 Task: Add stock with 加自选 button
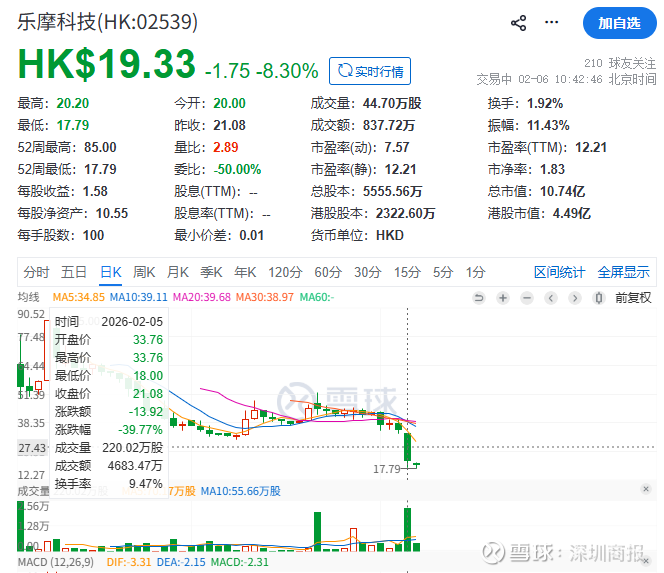619,23
